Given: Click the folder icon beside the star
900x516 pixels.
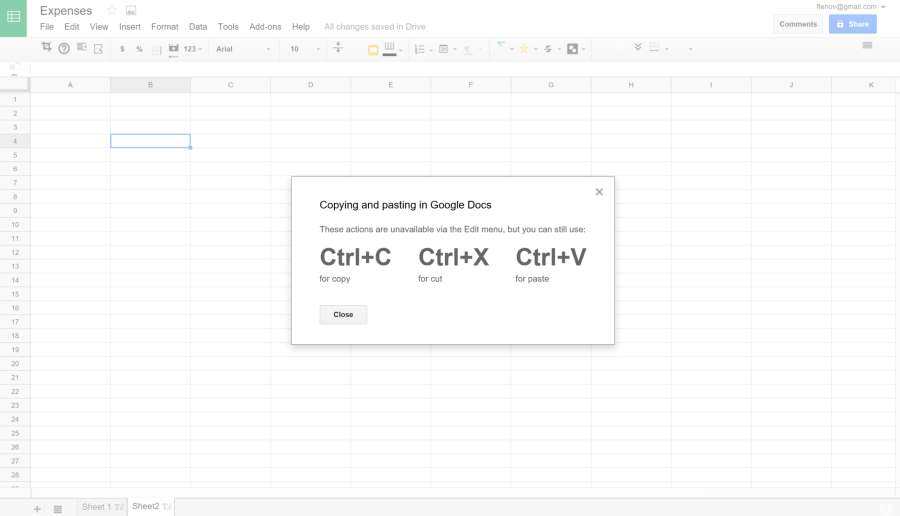Looking at the screenshot, I should (131, 10).
